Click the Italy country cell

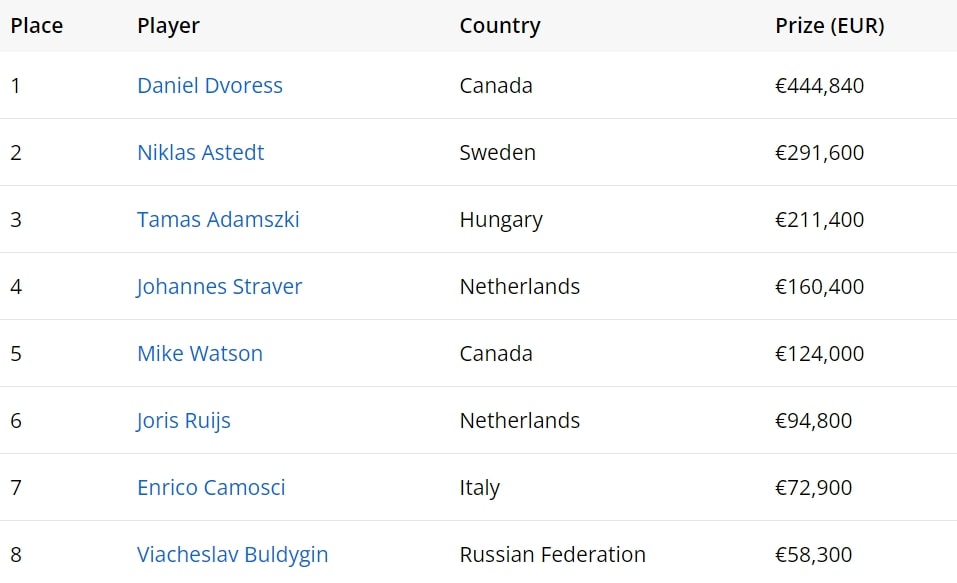tap(480, 488)
